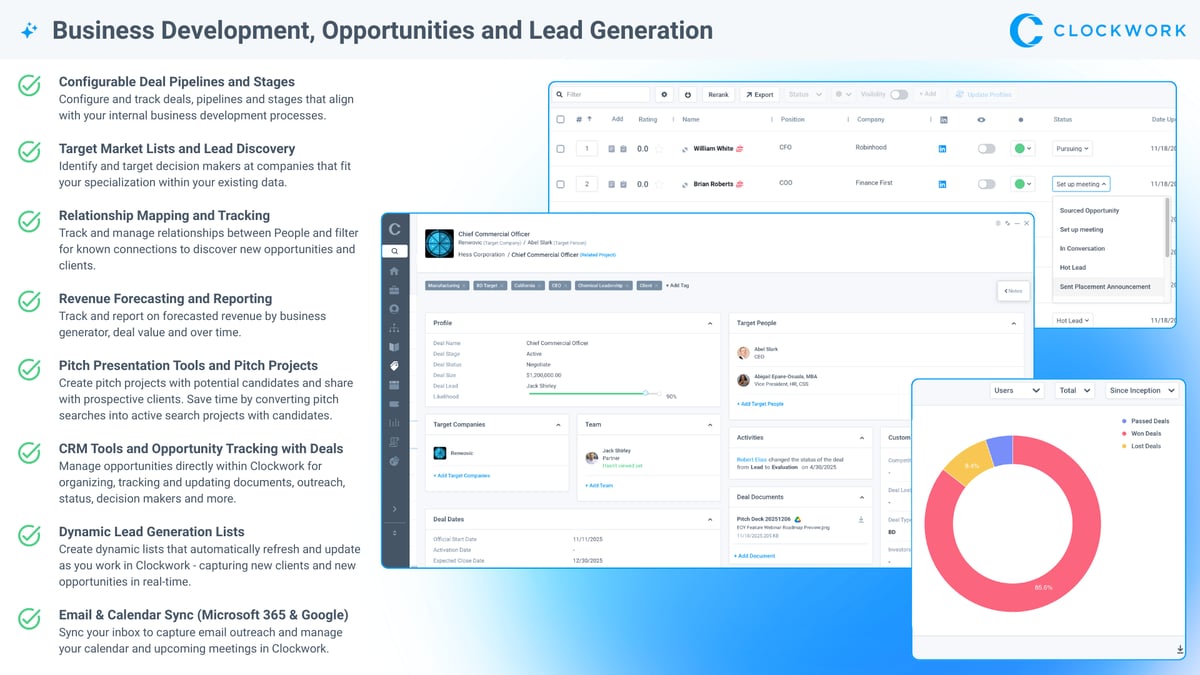Adjust the Likelihood slider handle
The height and width of the screenshot is (675, 1200).
(x=646, y=394)
